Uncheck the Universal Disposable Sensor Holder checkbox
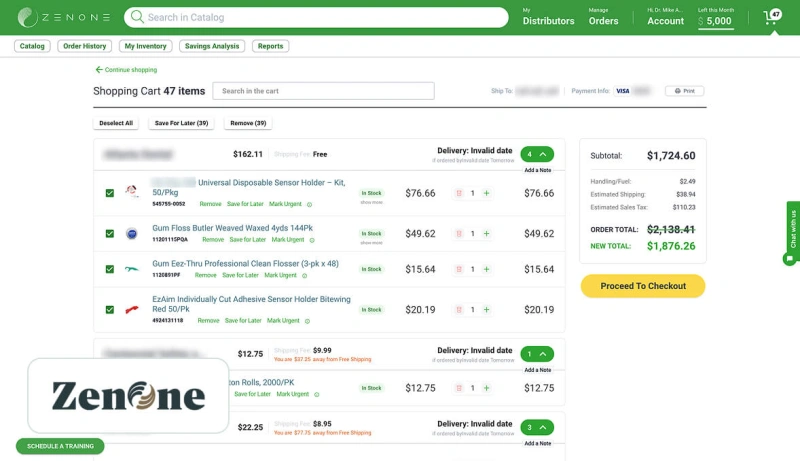 click(110, 193)
